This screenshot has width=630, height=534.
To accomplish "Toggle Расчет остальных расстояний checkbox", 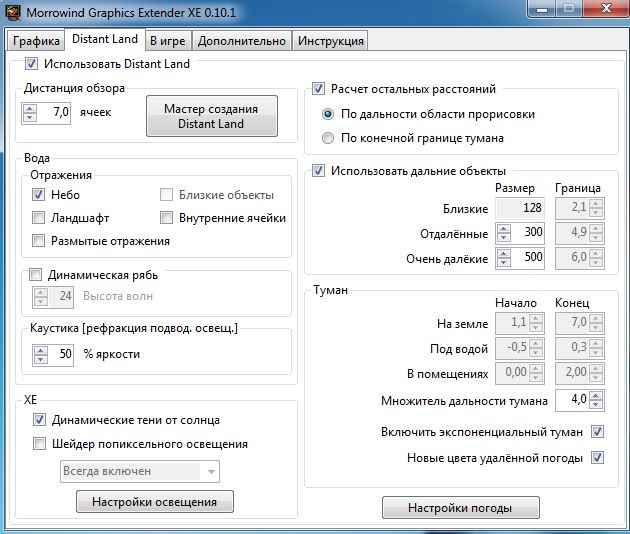I will pos(318,89).
